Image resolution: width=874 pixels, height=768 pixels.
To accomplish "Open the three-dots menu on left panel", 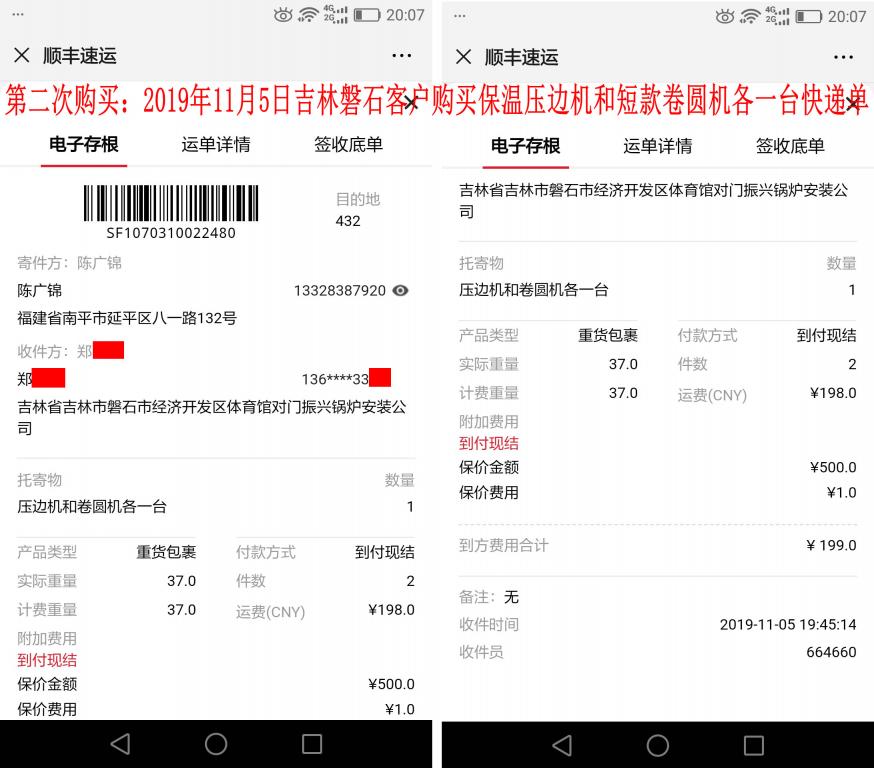I will tap(401, 57).
